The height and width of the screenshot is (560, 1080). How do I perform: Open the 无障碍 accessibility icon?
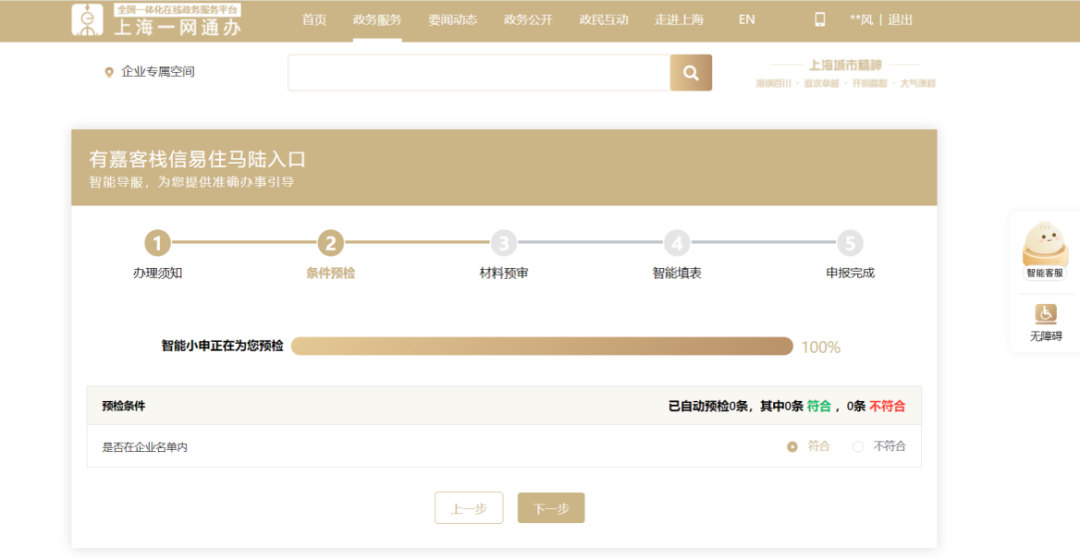(1046, 322)
